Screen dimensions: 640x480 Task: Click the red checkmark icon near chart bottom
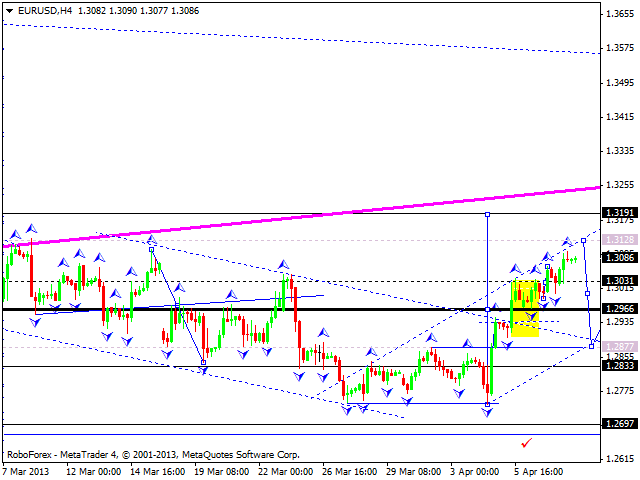[x=526, y=441]
